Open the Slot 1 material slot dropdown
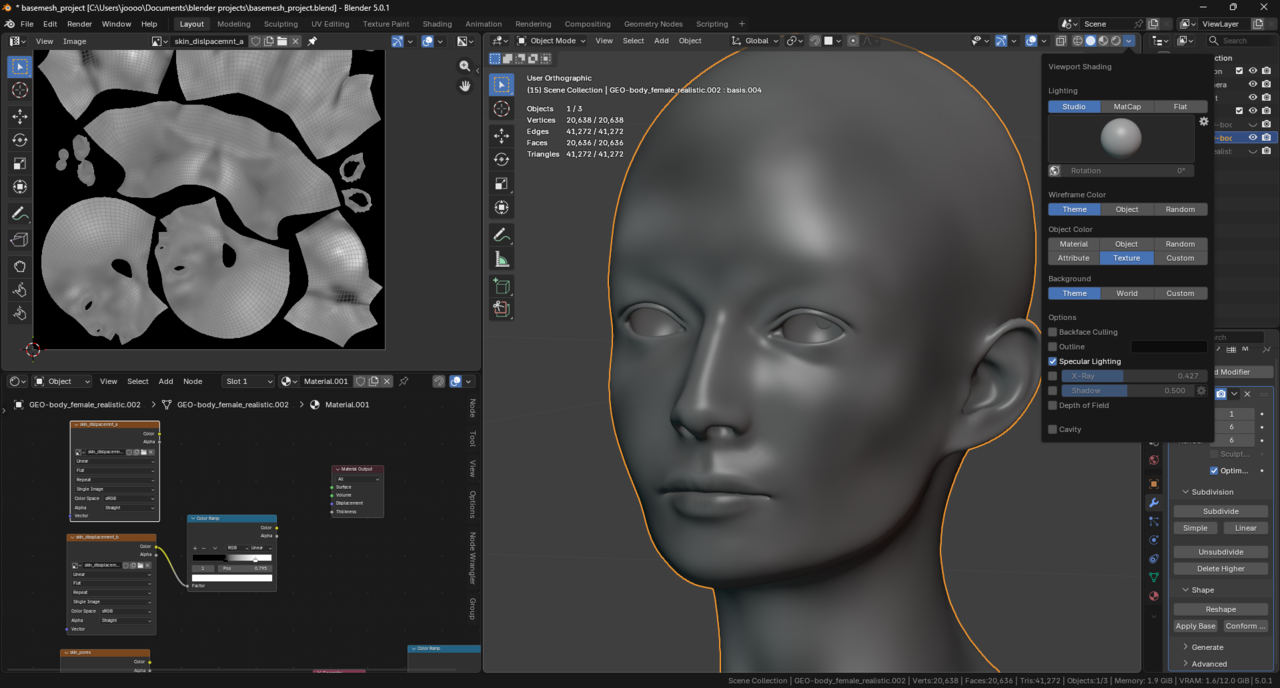The width and height of the screenshot is (1280, 688). coord(248,381)
